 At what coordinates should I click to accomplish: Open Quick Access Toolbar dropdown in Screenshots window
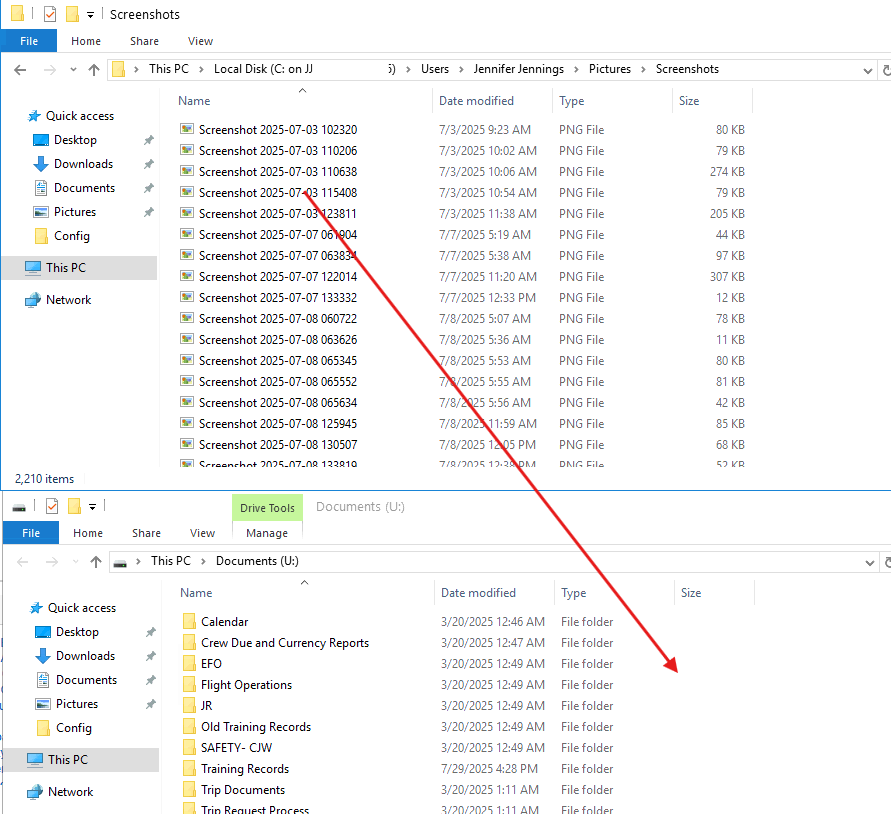[90, 15]
